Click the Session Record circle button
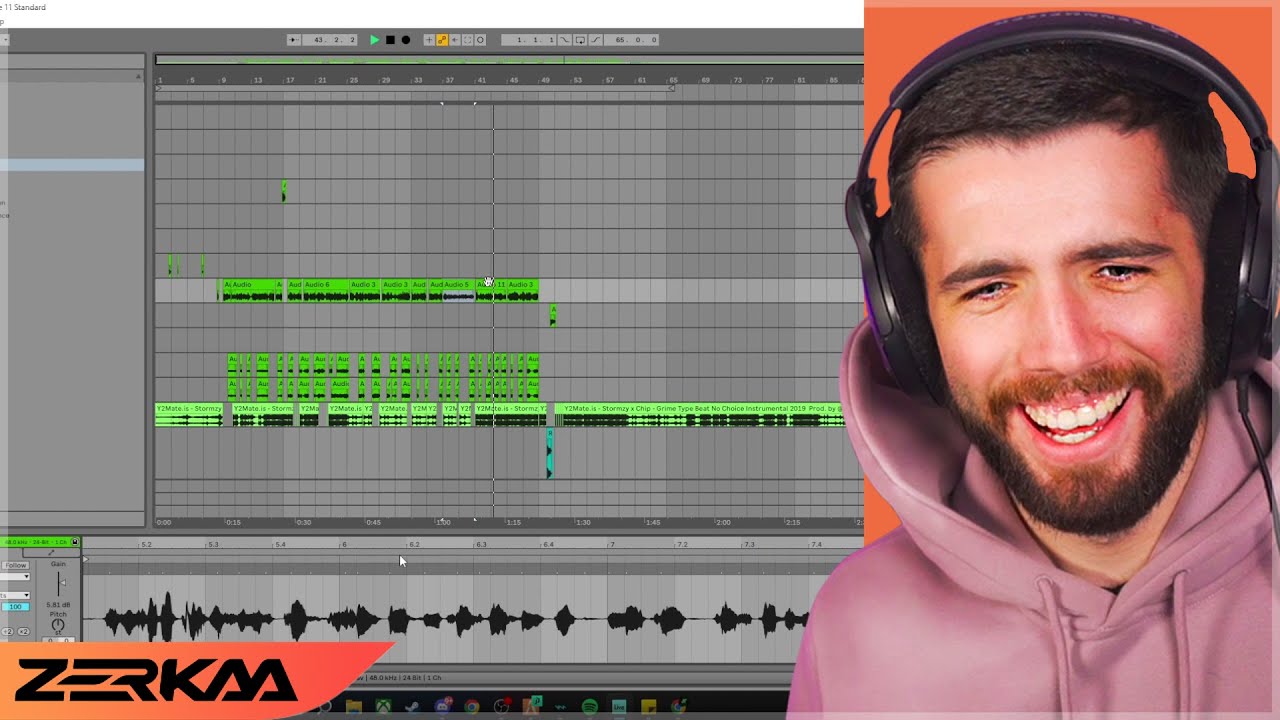Viewport: 1280px width, 720px height. coord(480,40)
